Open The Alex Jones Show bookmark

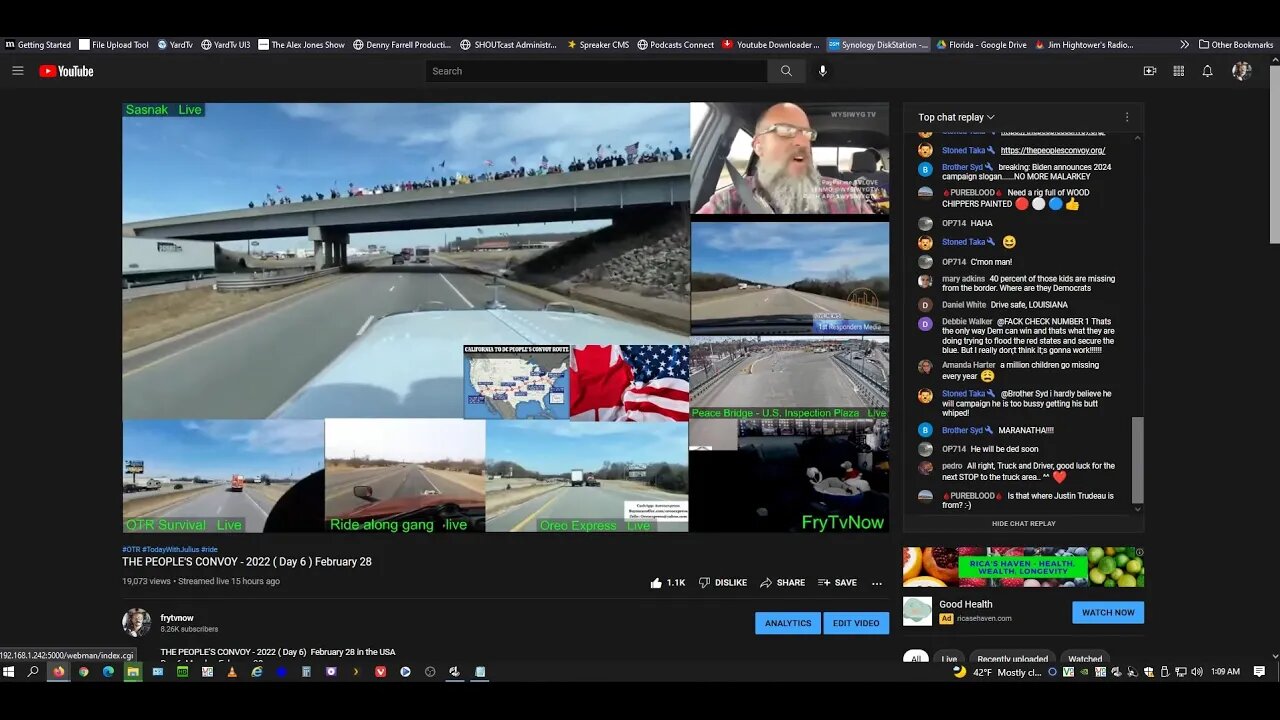point(301,45)
